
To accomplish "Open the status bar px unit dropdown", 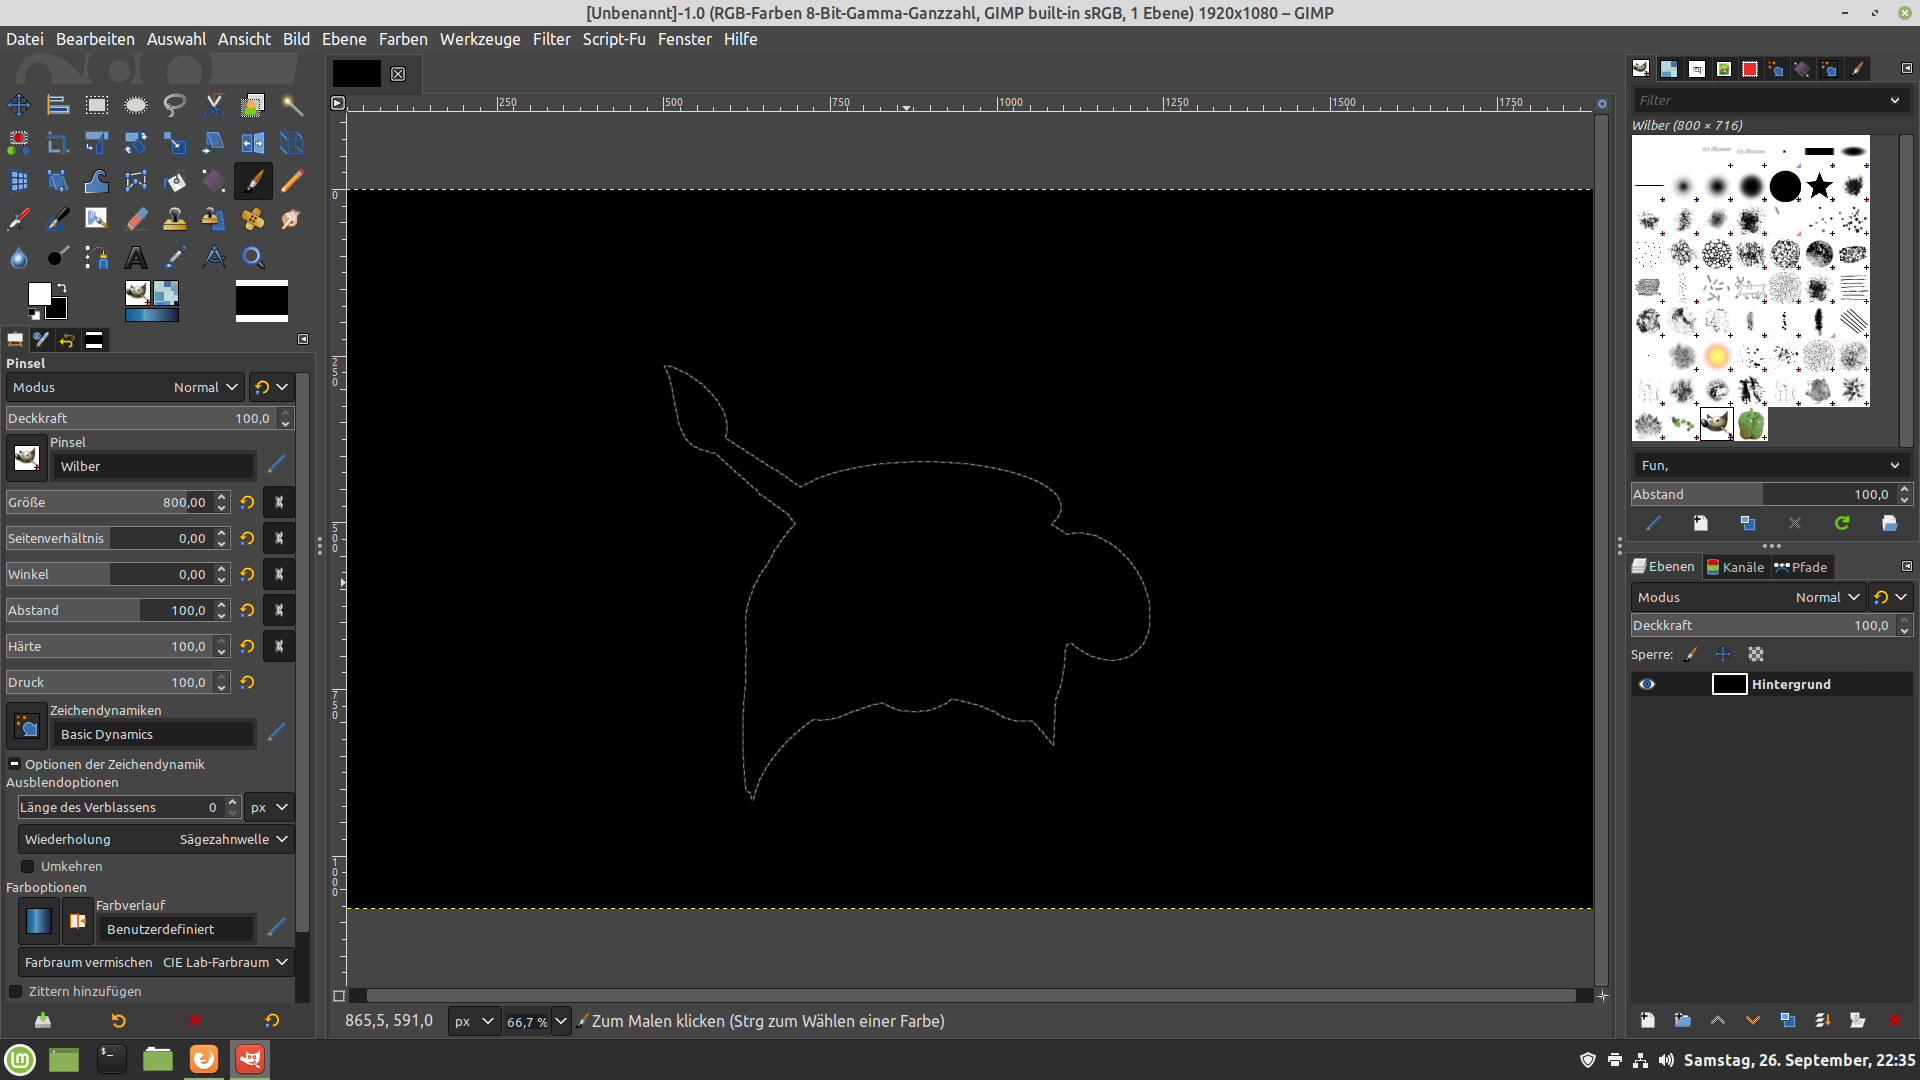I will [474, 1021].
